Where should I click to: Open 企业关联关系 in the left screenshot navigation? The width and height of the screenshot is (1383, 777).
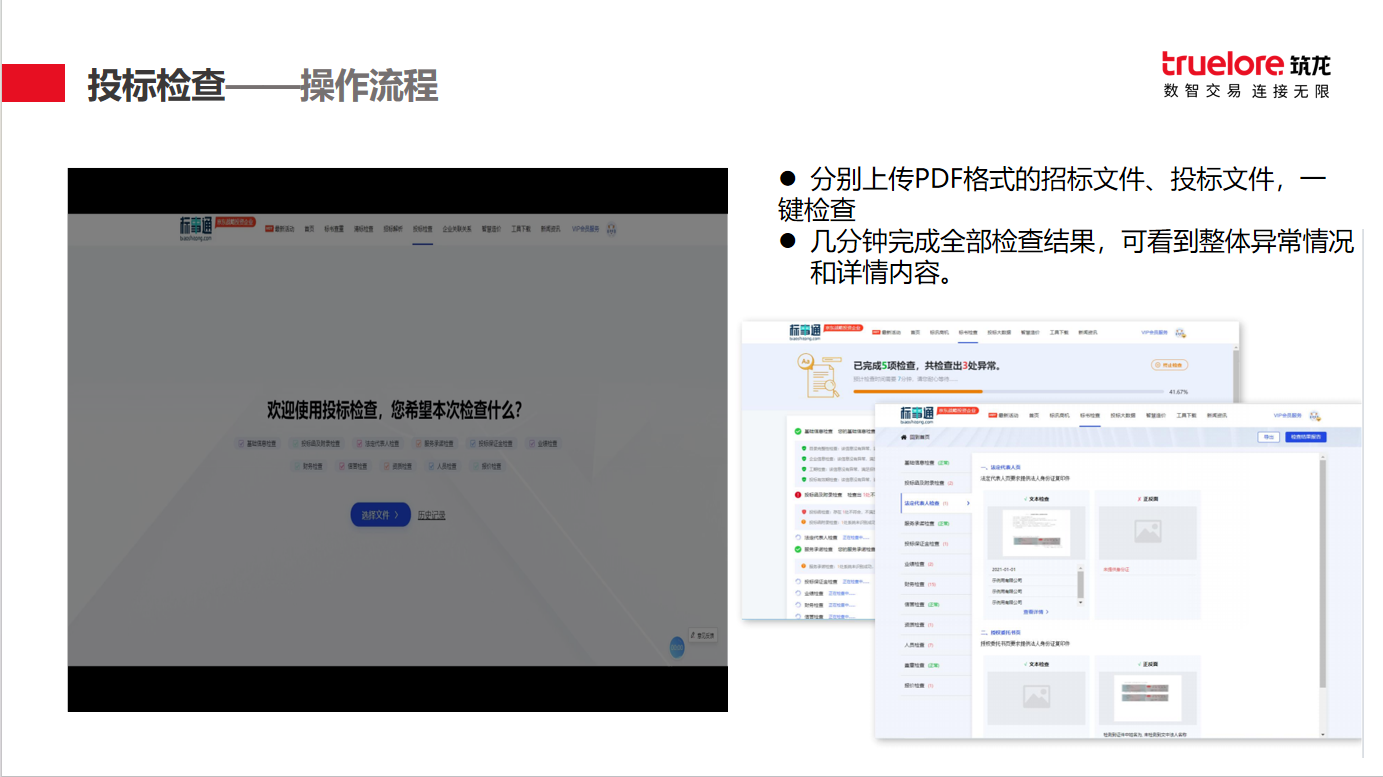(457, 229)
